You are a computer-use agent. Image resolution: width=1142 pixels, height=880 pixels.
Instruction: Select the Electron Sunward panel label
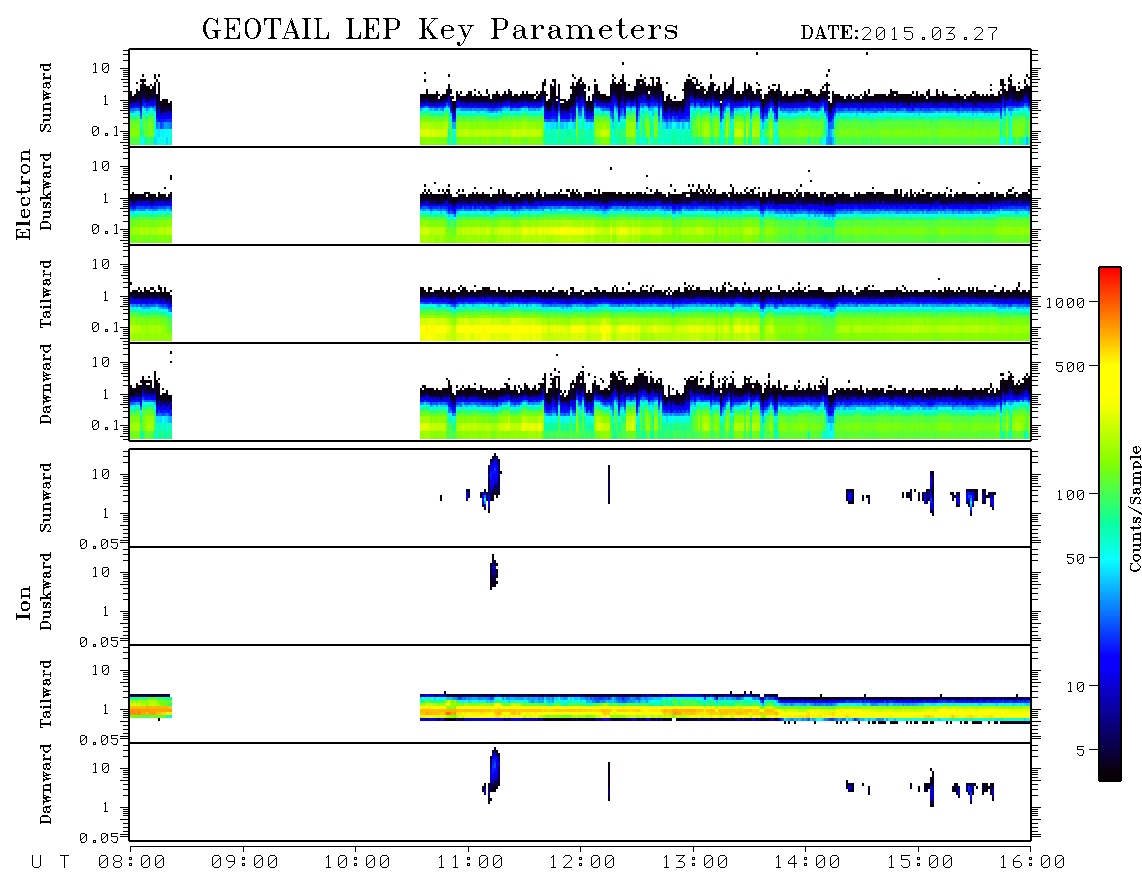pos(46,98)
